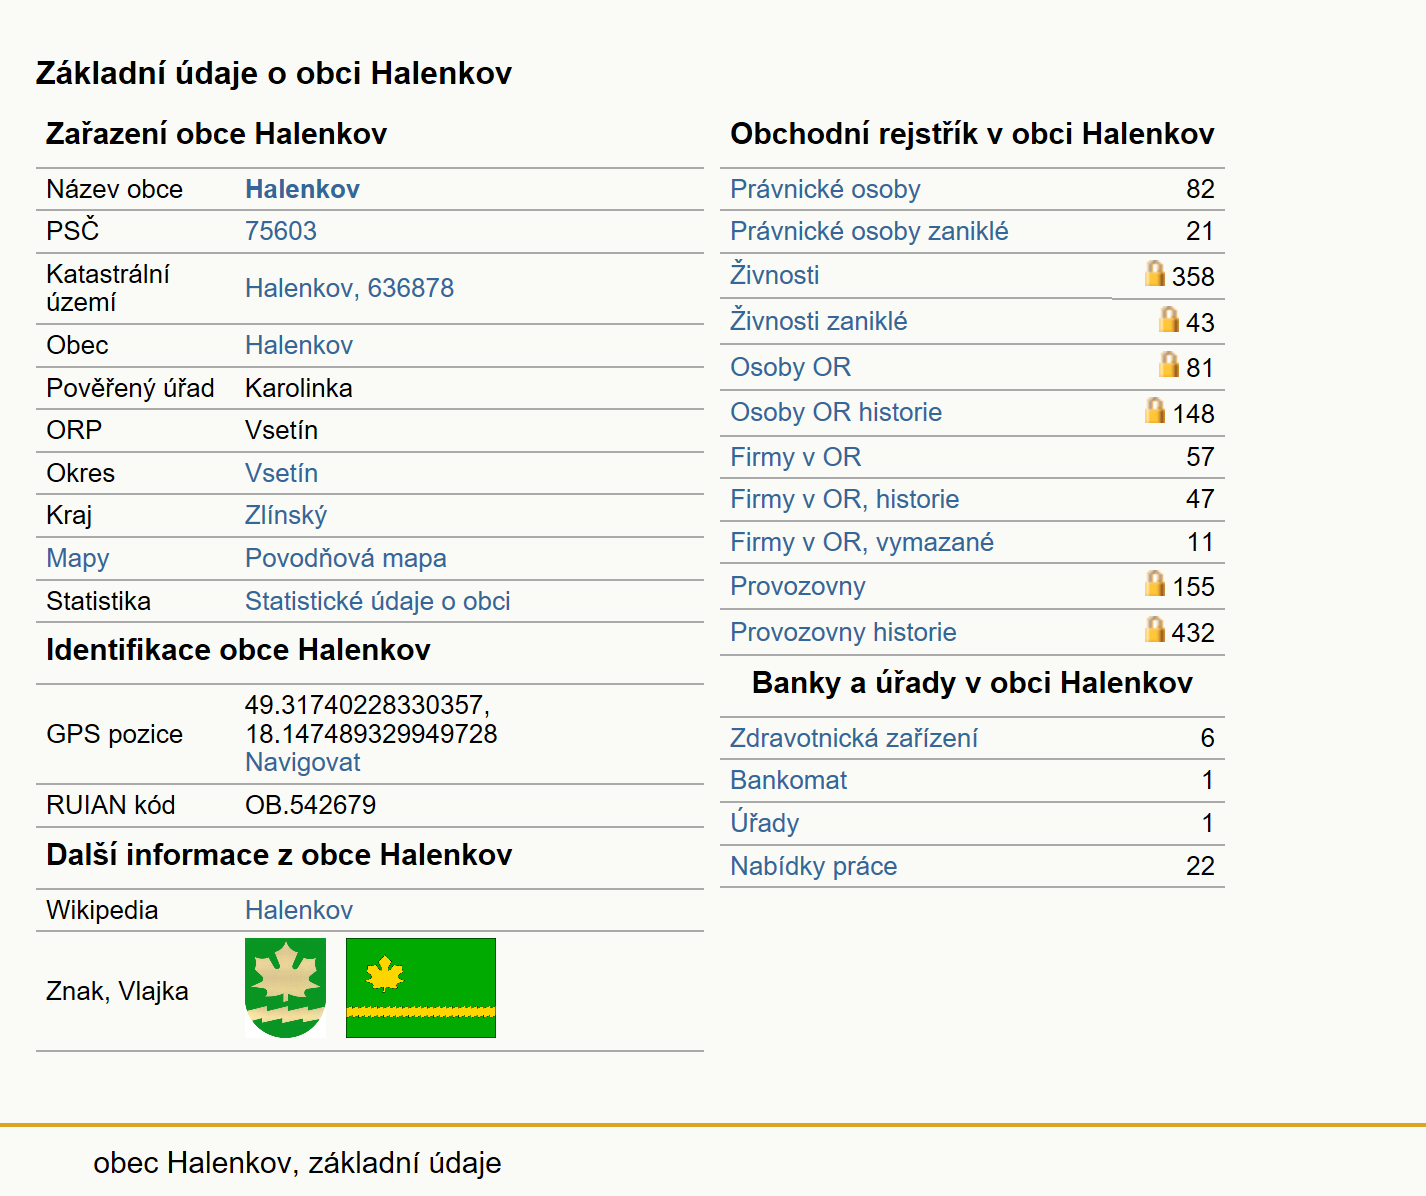Click the Karolinka value in Pověřený úřad row
This screenshot has height=1196, width=1426.
pos(298,388)
